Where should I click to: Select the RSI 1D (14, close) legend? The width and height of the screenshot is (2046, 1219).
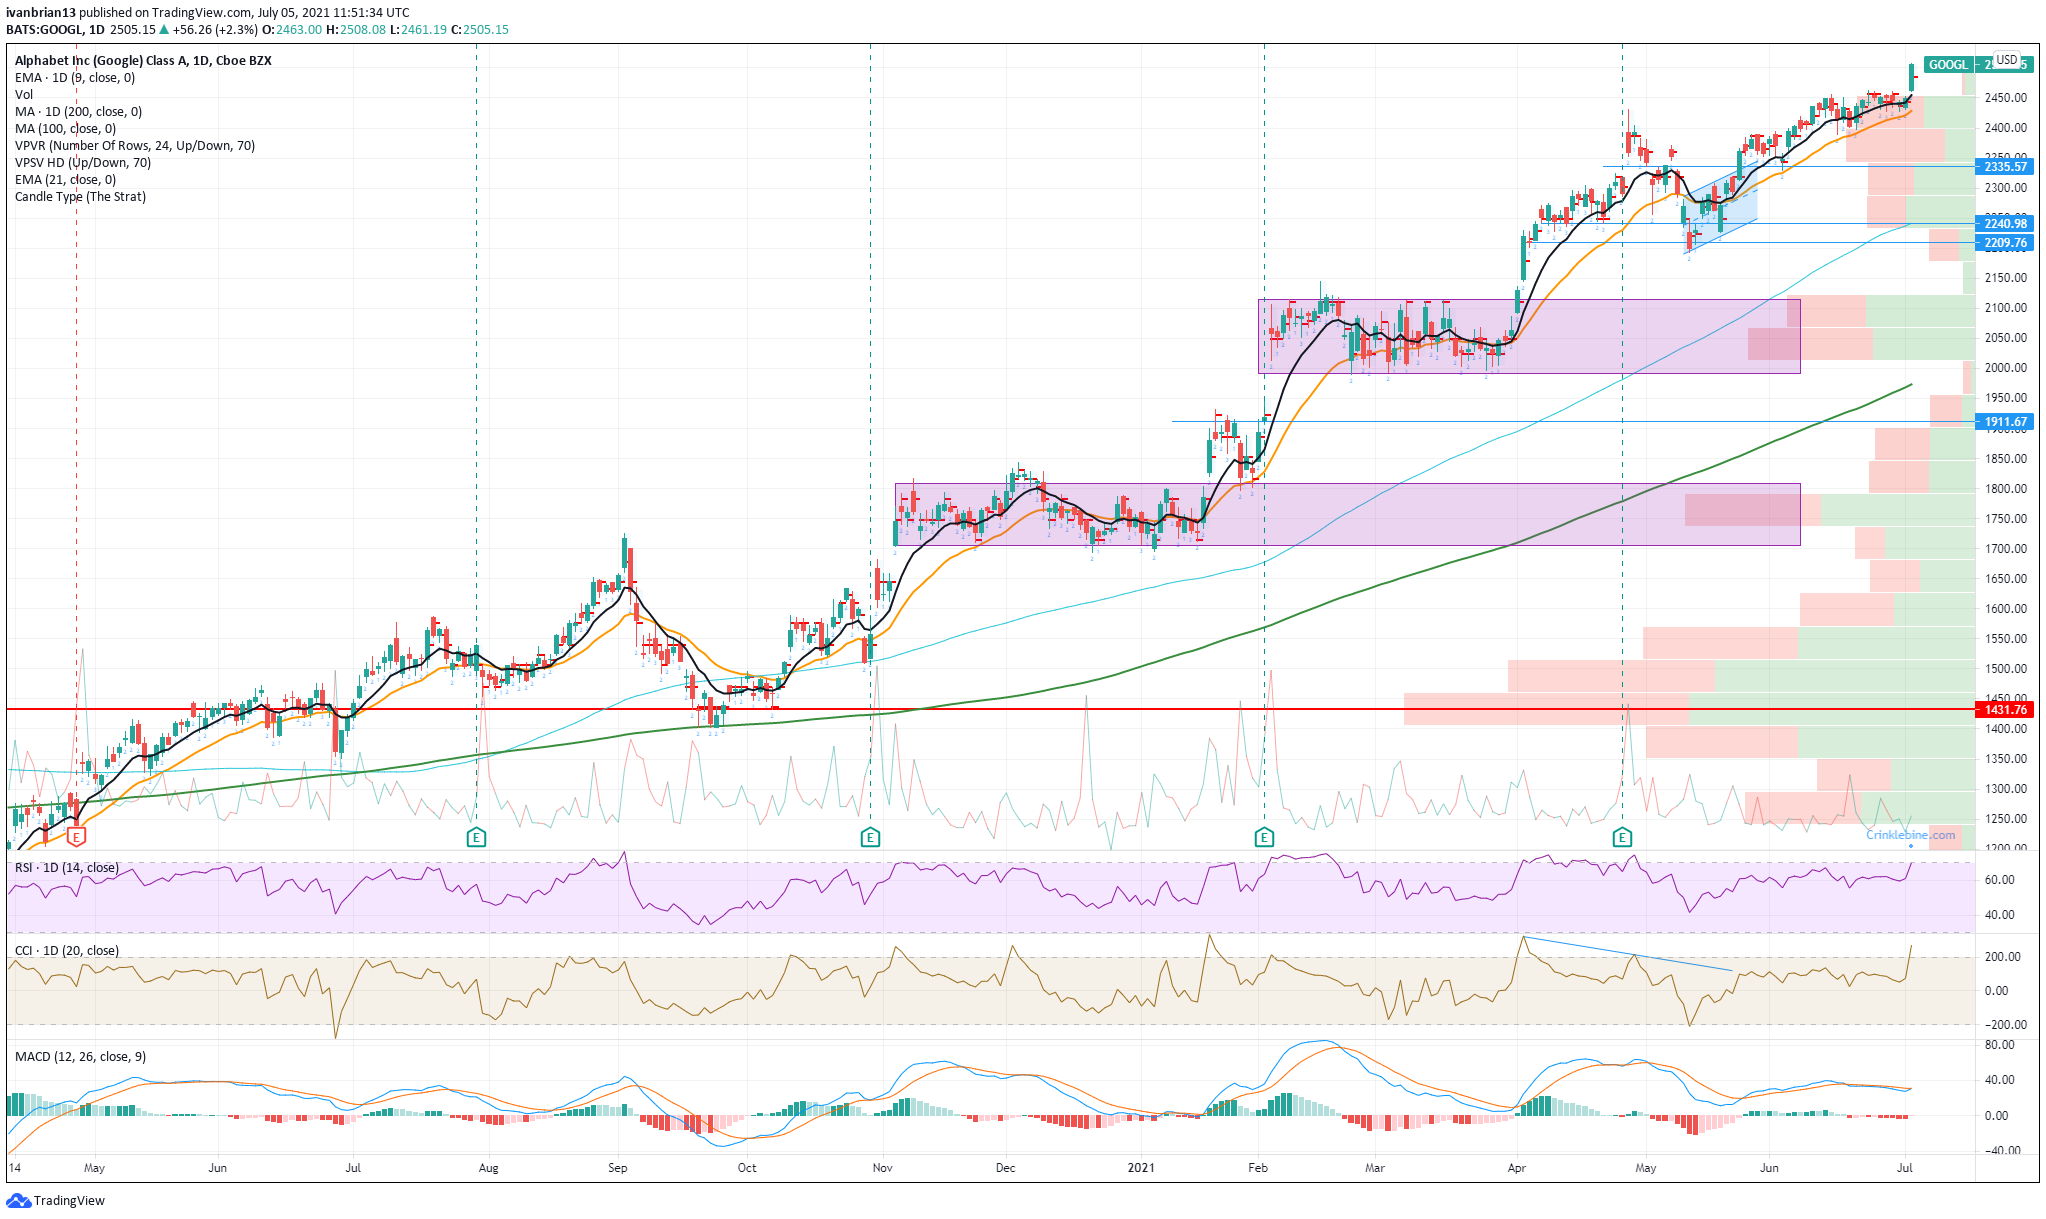point(66,867)
